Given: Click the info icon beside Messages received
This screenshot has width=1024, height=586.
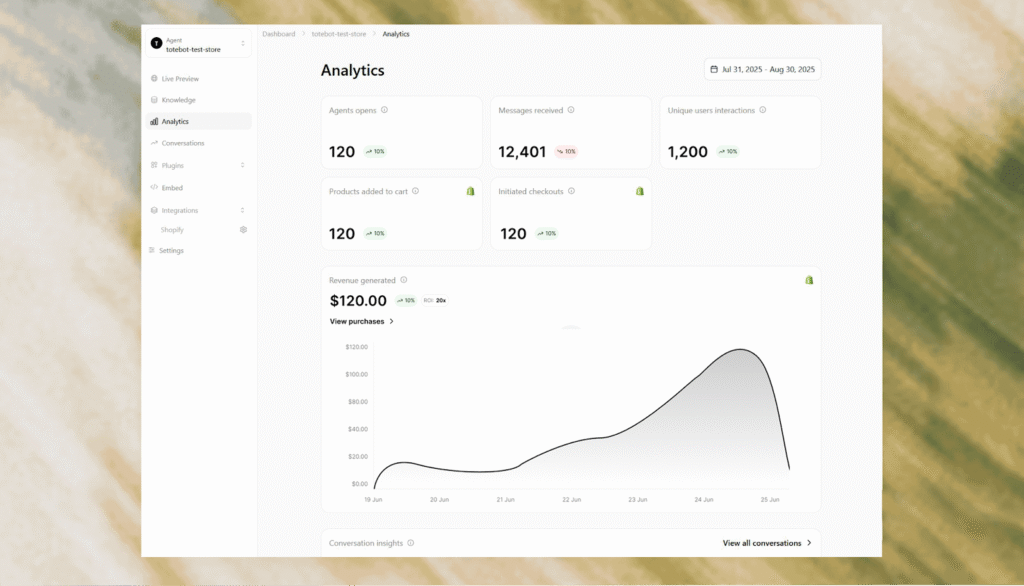Looking at the screenshot, I should pos(571,111).
